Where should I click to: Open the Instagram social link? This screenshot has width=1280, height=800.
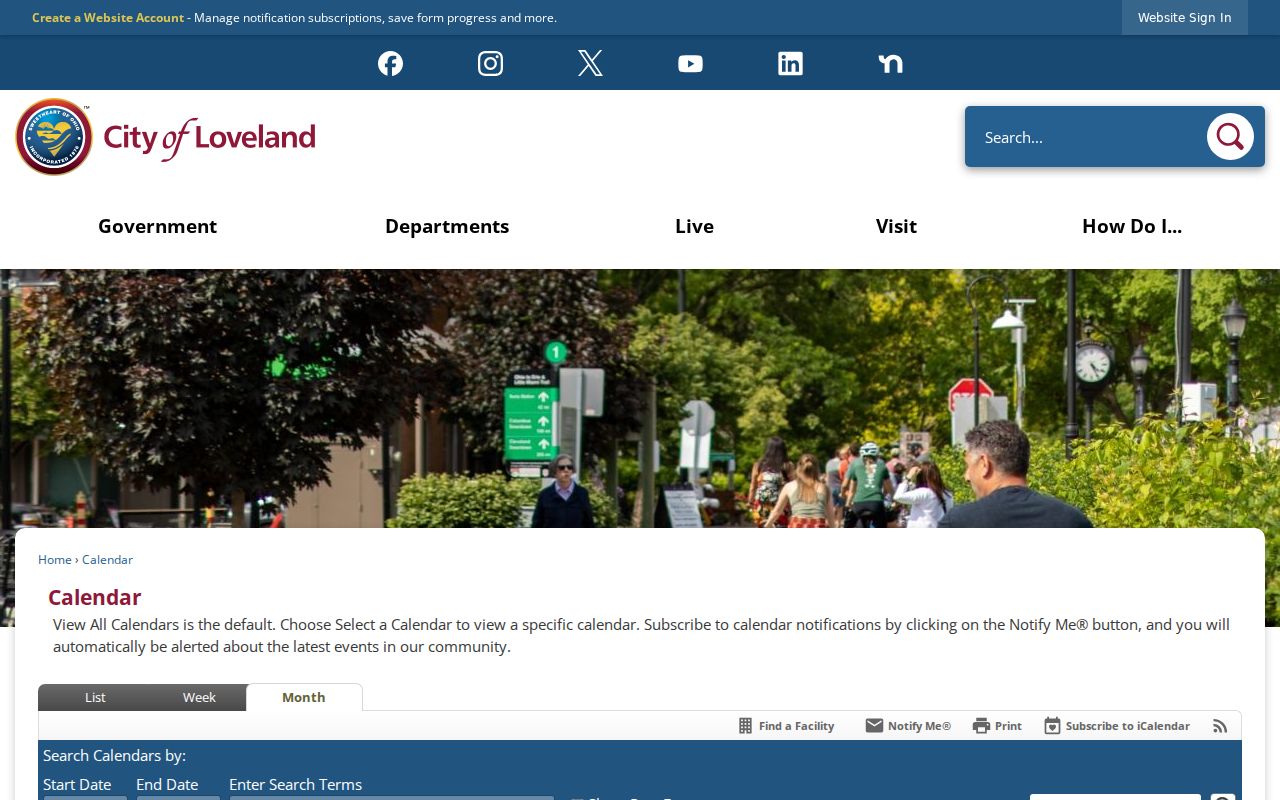pyautogui.click(x=490, y=63)
